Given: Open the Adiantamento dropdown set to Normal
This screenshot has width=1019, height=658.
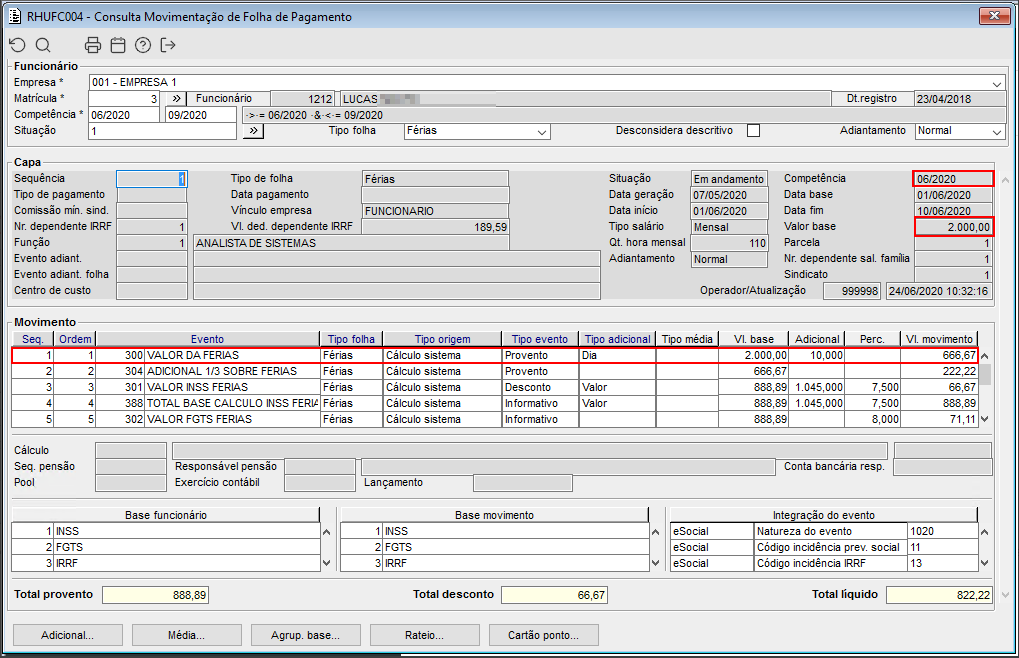Looking at the screenshot, I should point(996,132).
